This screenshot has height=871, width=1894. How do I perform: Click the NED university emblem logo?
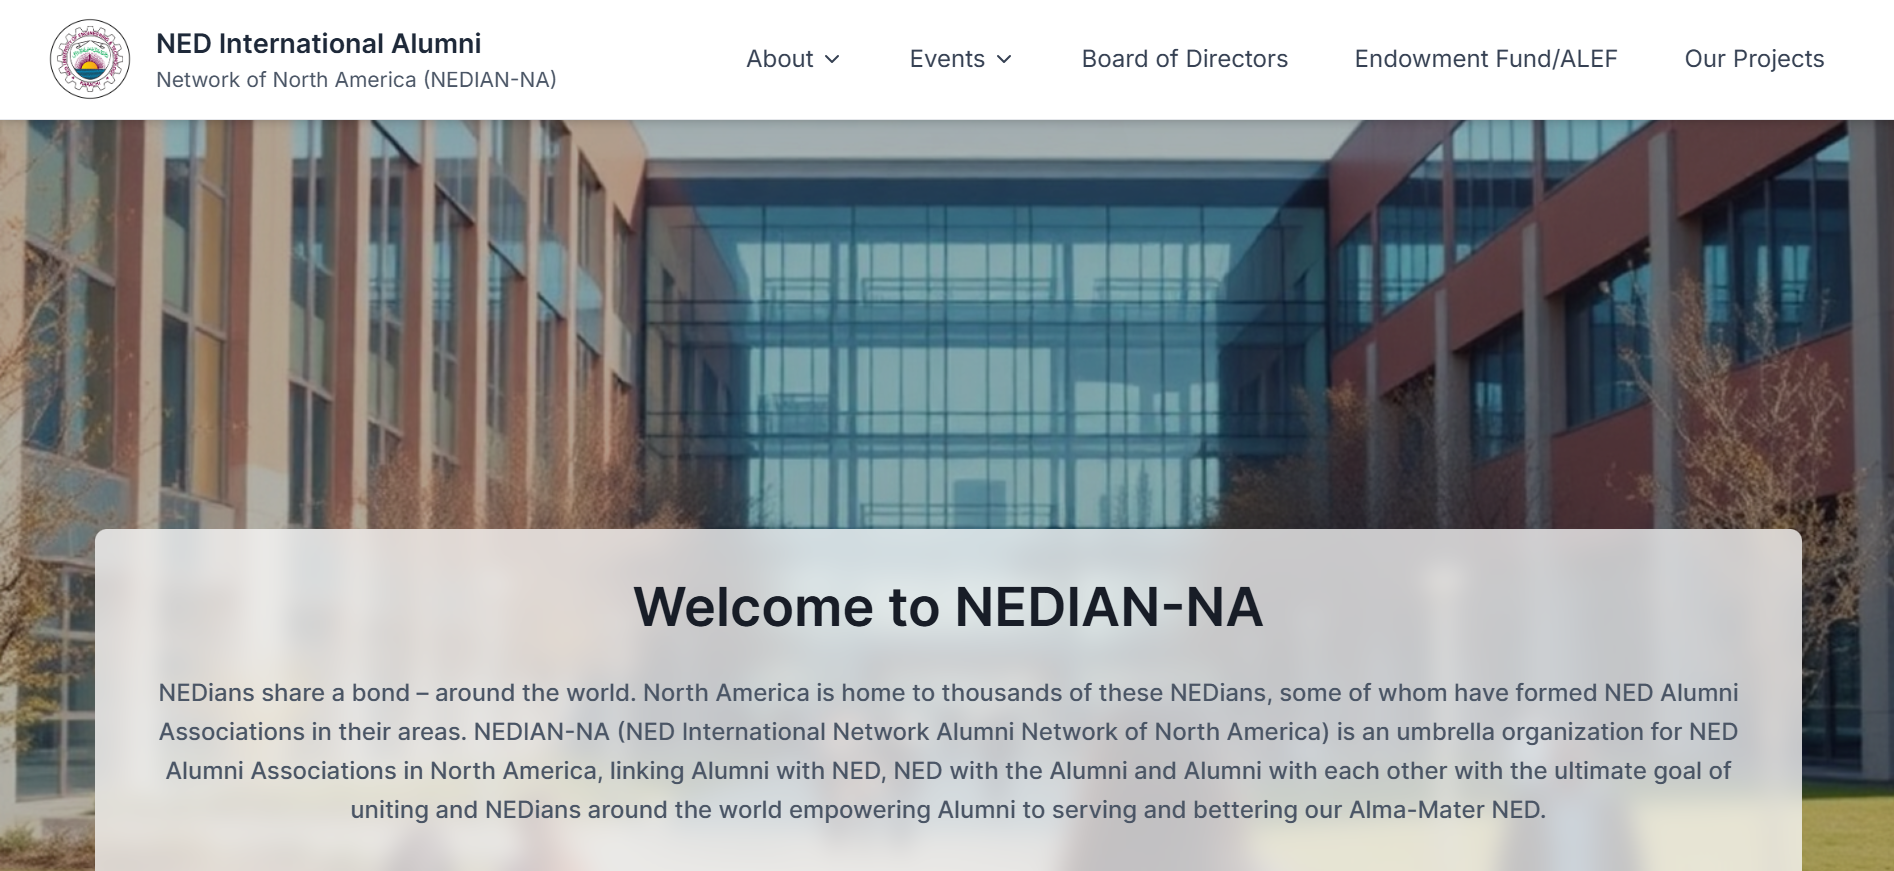[x=90, y=59]
